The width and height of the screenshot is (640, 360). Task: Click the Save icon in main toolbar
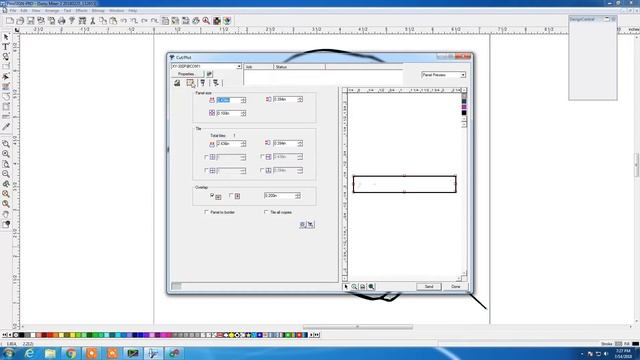(x=31, y=20)
